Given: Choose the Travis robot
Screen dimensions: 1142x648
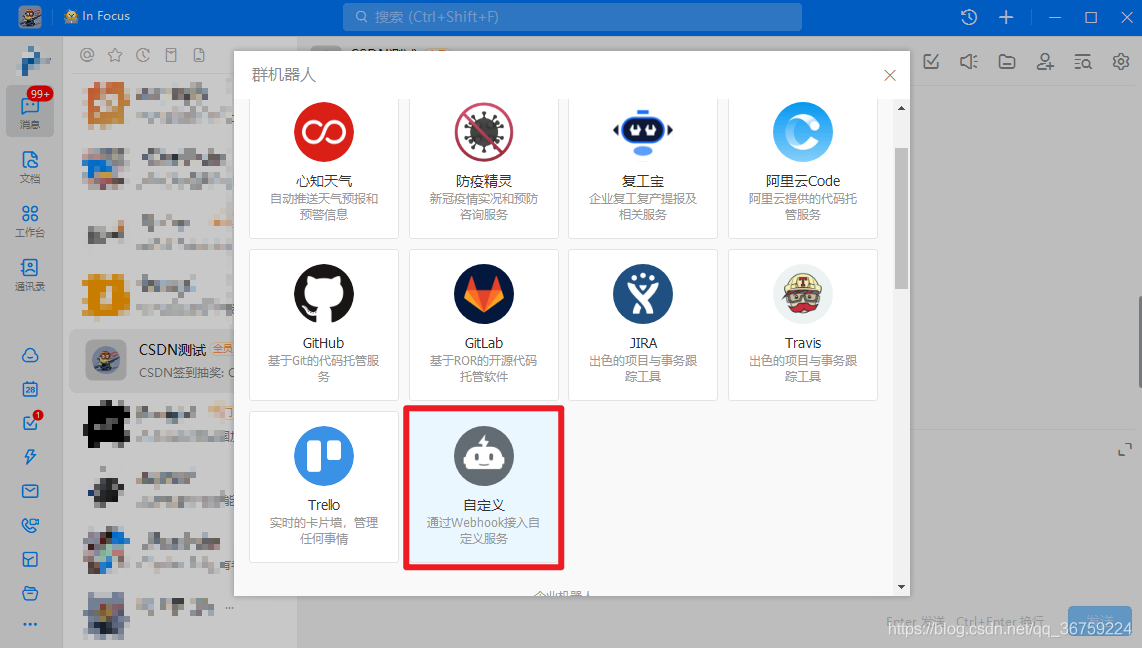Looking at the screenshot, I should [x=803, y=325].
